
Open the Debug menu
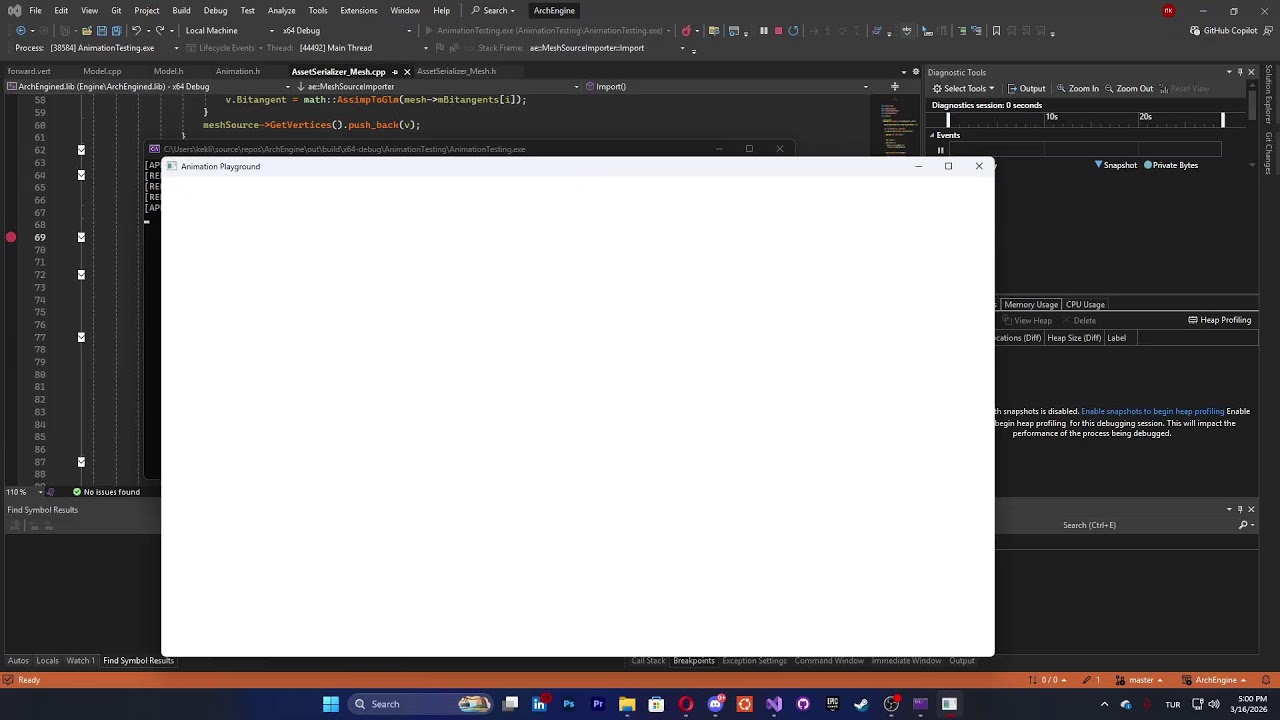click(x=215, y=10)
